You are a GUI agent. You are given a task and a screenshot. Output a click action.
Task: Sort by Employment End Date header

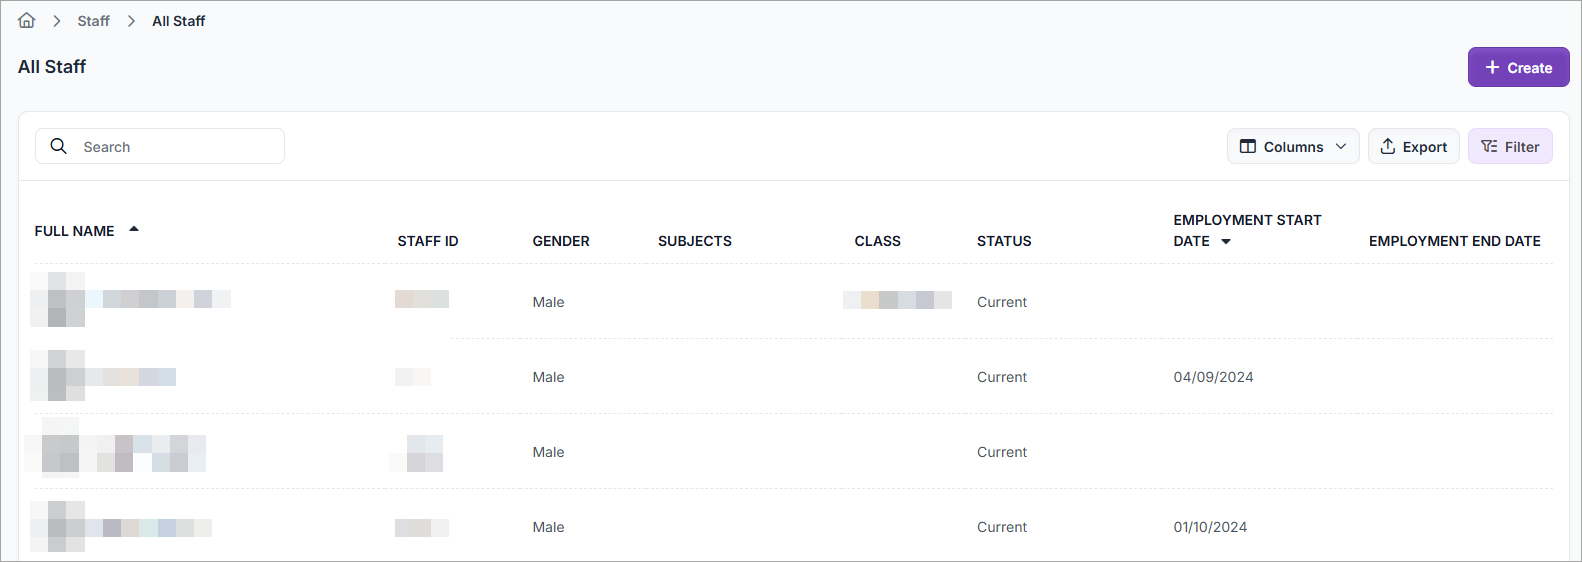[1454, 241]
